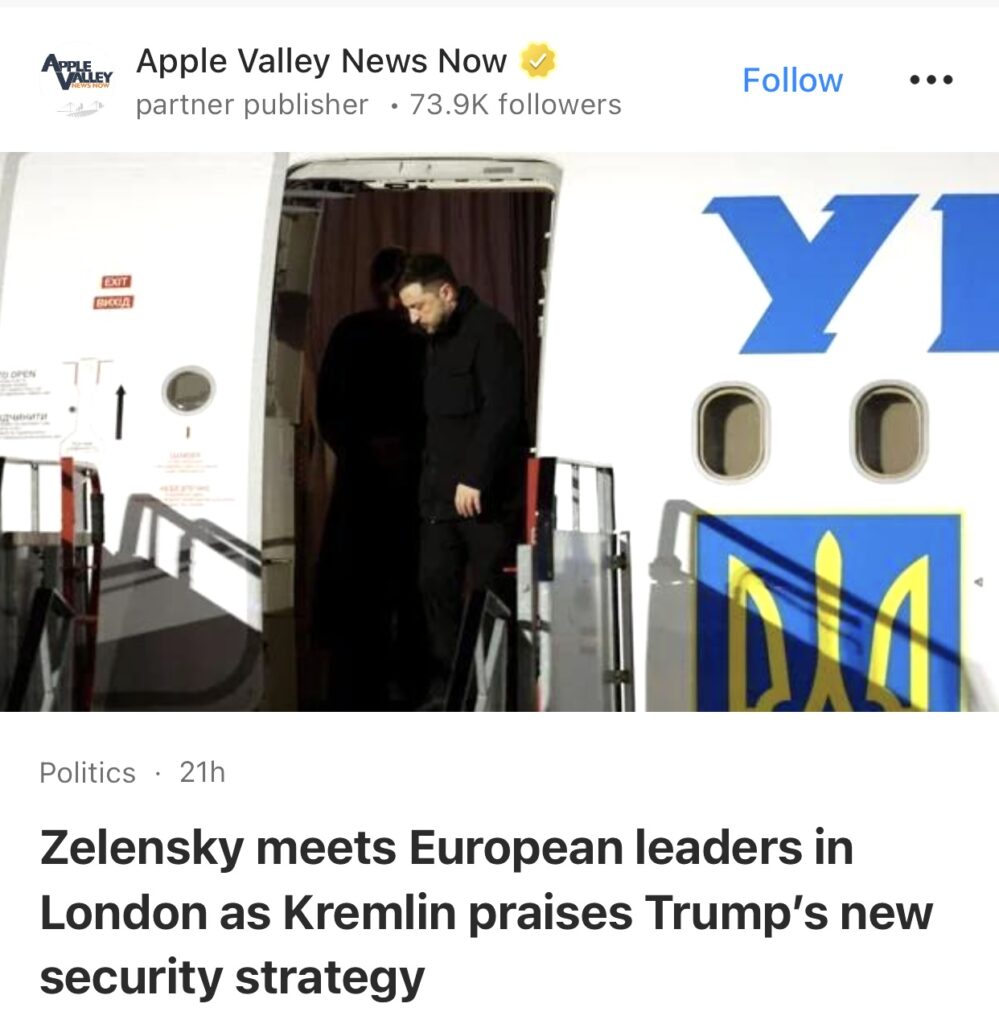Tap the left oval cabin window

pos(731,431)
